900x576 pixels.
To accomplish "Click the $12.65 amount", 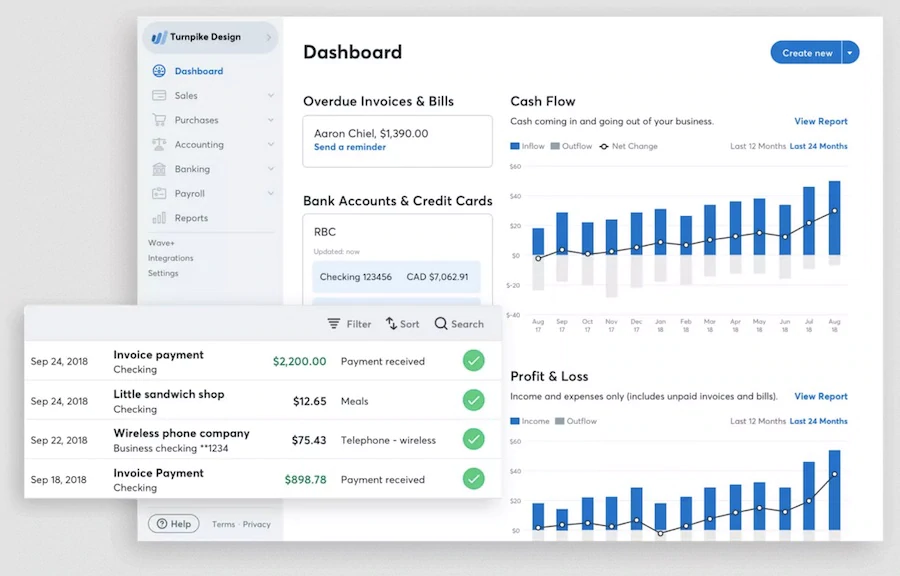I will tap(309, 401).
